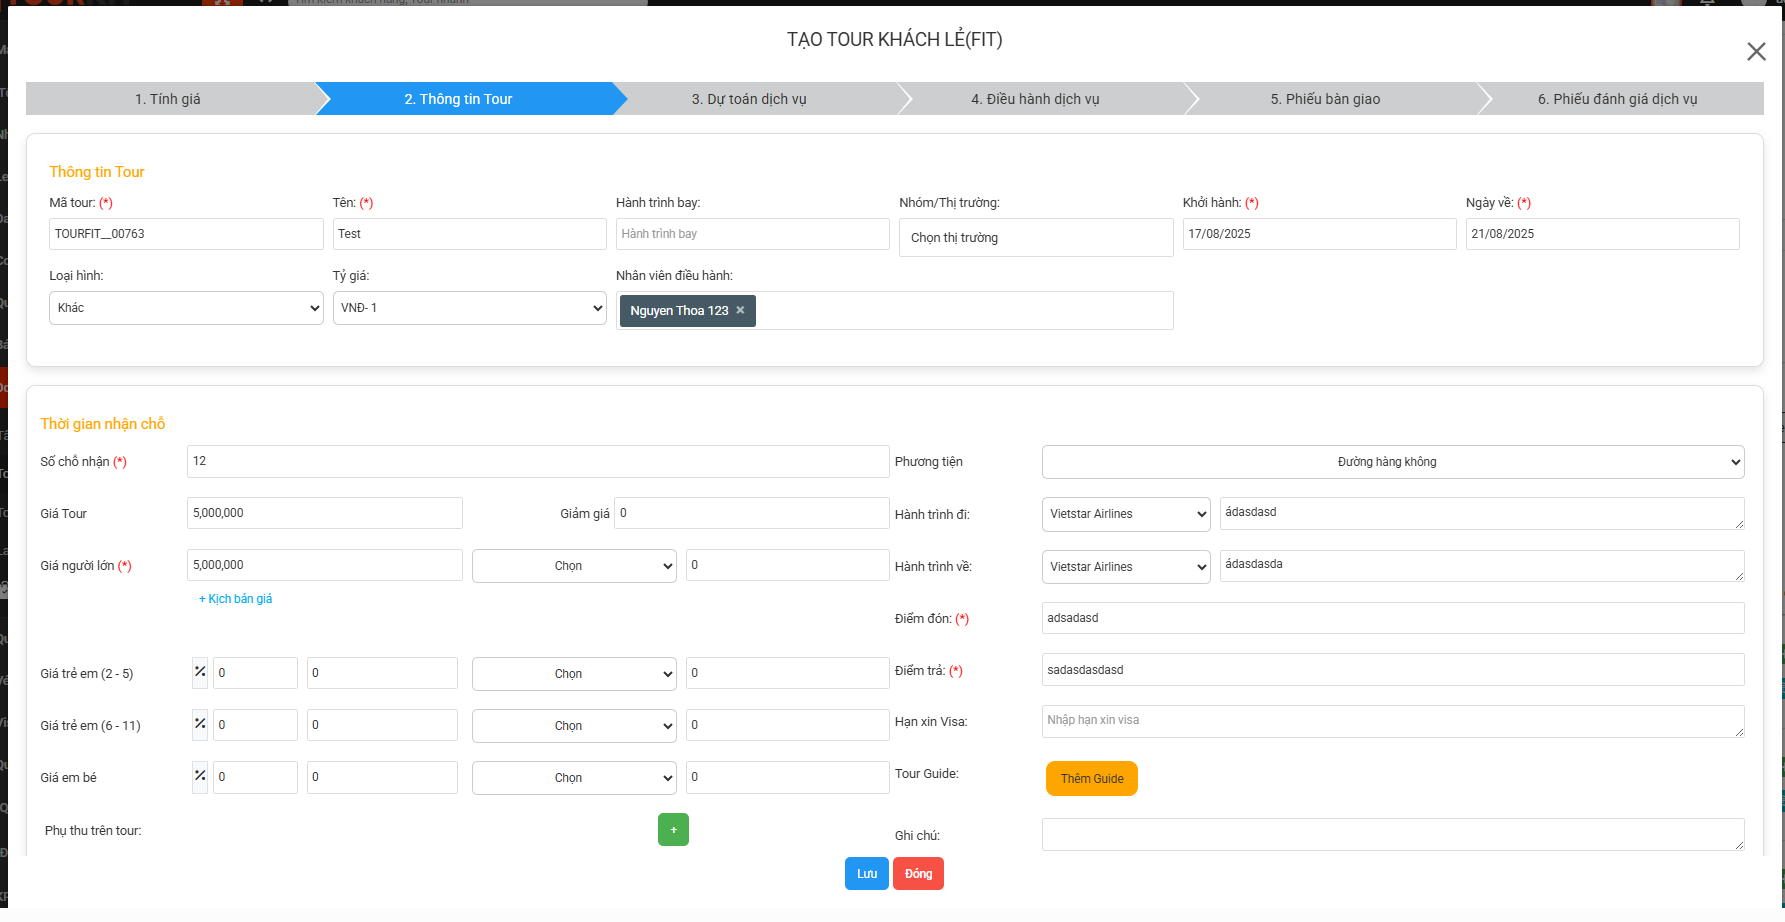Click the Thêm Guide button

pyautogui.click(x=1091, y=779)
